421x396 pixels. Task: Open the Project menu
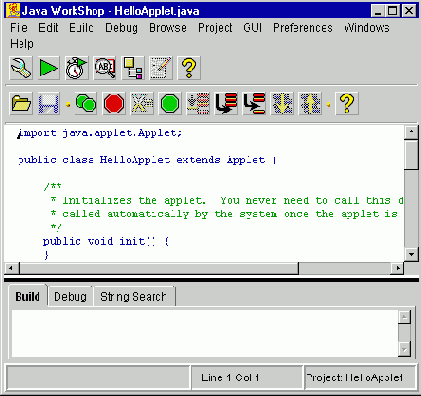[215, 28]
